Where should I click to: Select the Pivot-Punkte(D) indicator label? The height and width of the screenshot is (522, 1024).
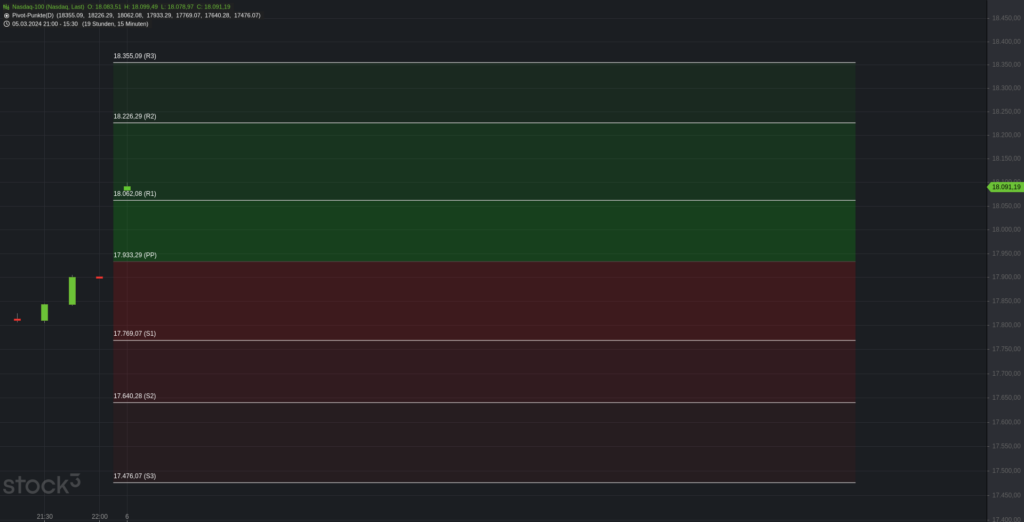point(32,15)
